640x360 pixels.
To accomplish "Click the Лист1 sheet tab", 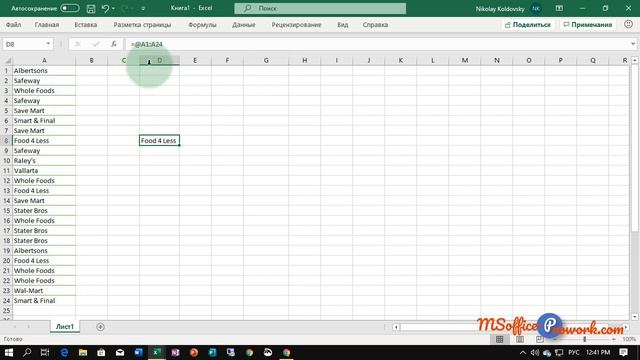I will pyautogui.click(x=65, y=327).
